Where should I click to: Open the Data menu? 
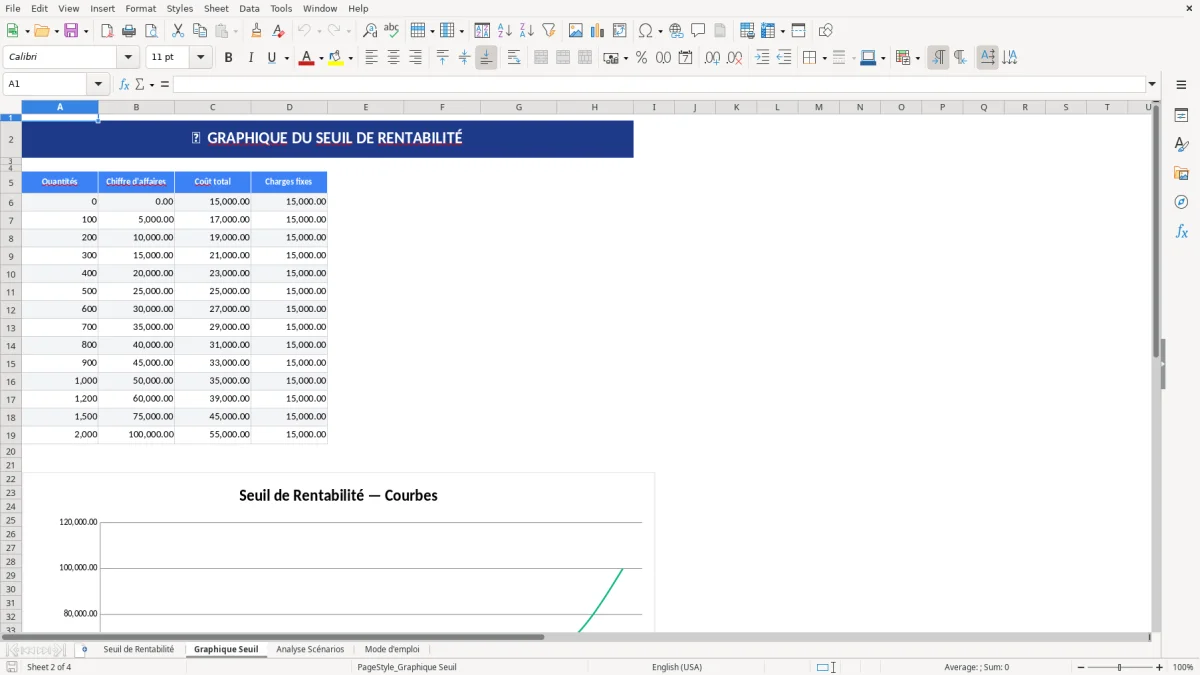(x=248, y=8)
